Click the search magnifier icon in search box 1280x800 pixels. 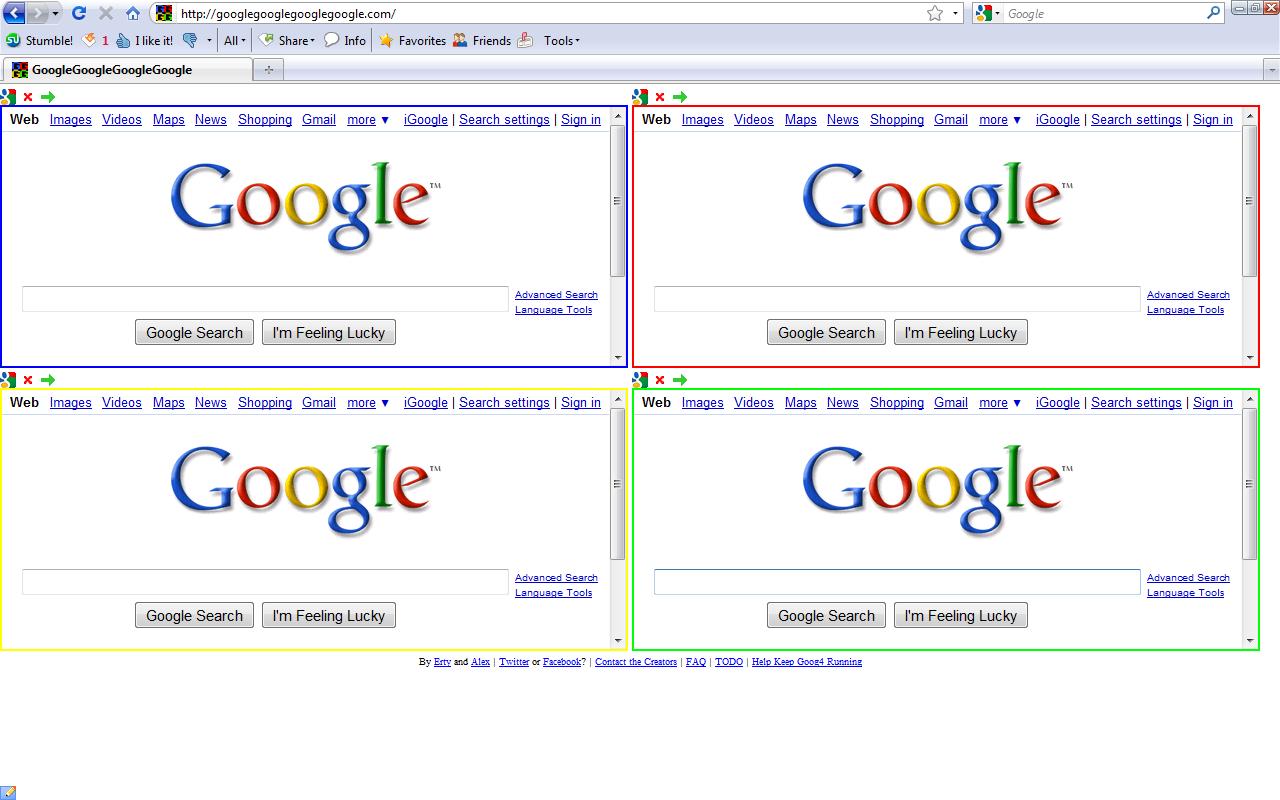(x=1213, y=13)
